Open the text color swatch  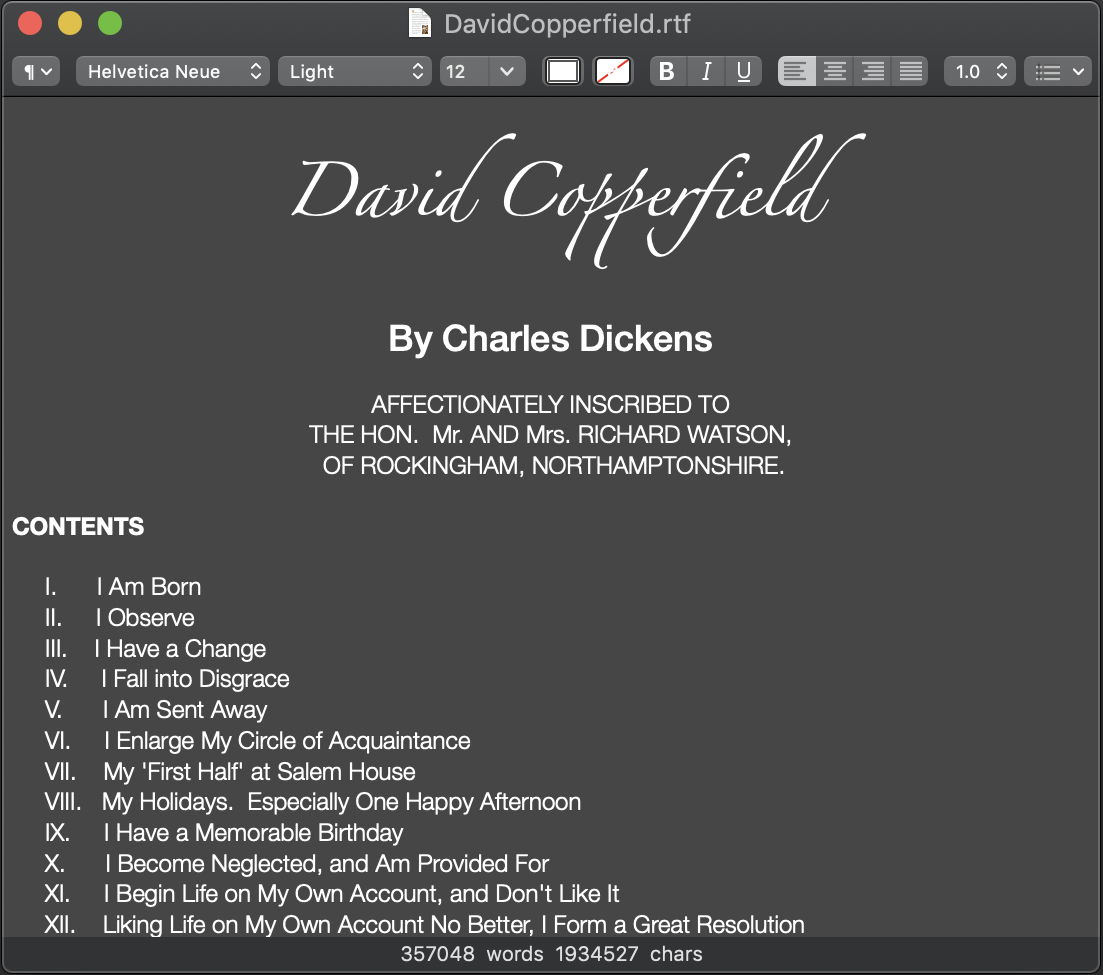pos(563,72)
